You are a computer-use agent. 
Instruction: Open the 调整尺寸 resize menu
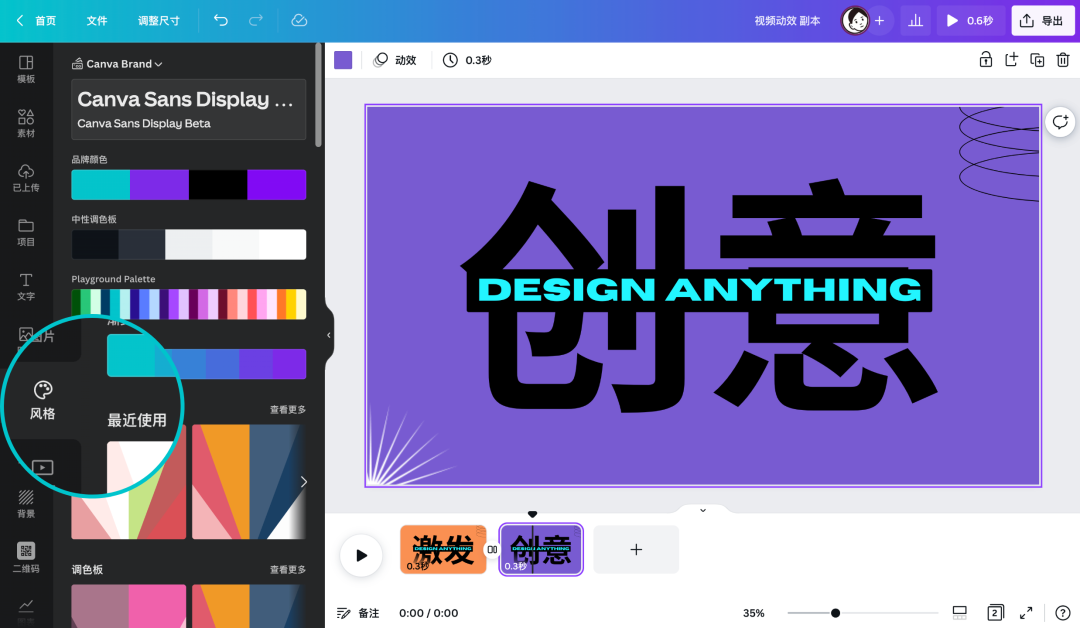(x=158, y=21)
